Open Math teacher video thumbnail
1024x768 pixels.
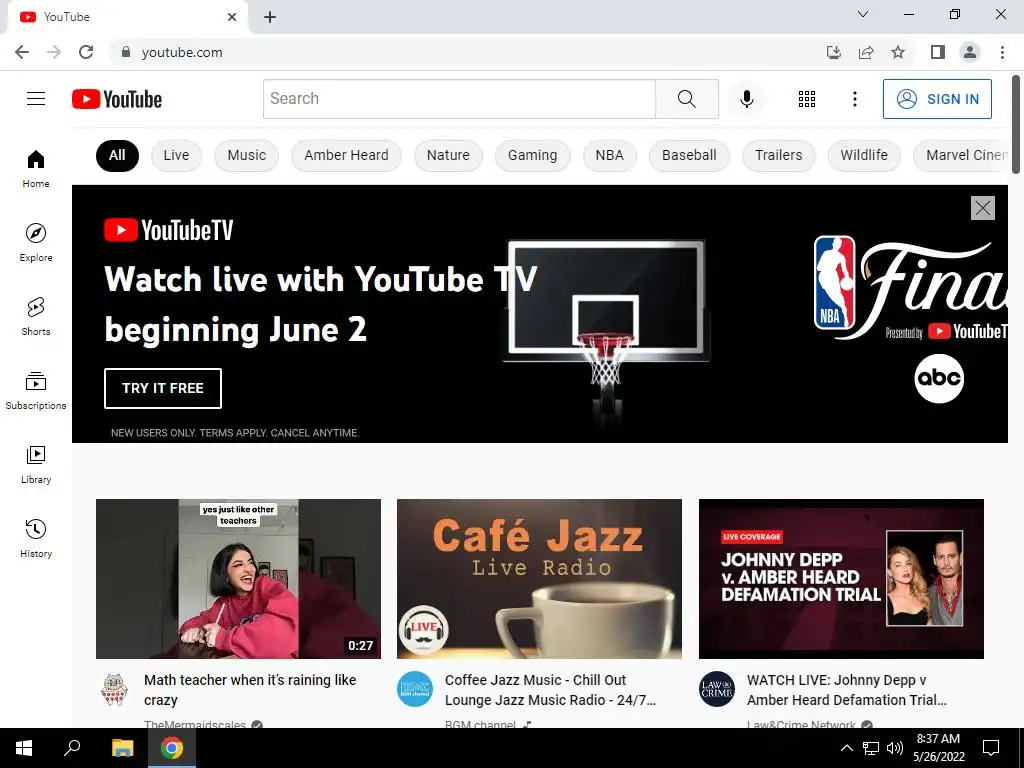(238, 579)
